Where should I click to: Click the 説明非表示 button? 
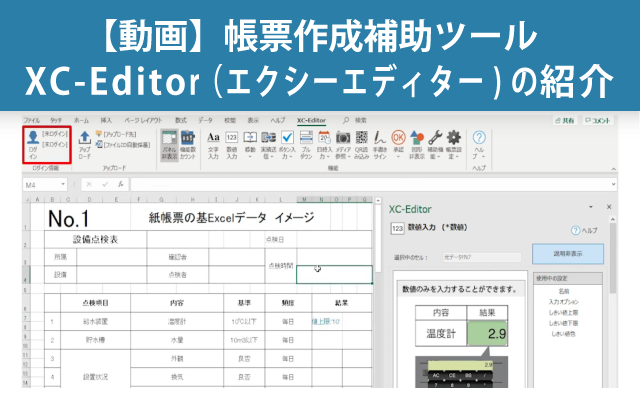click(x=568, y=254)
